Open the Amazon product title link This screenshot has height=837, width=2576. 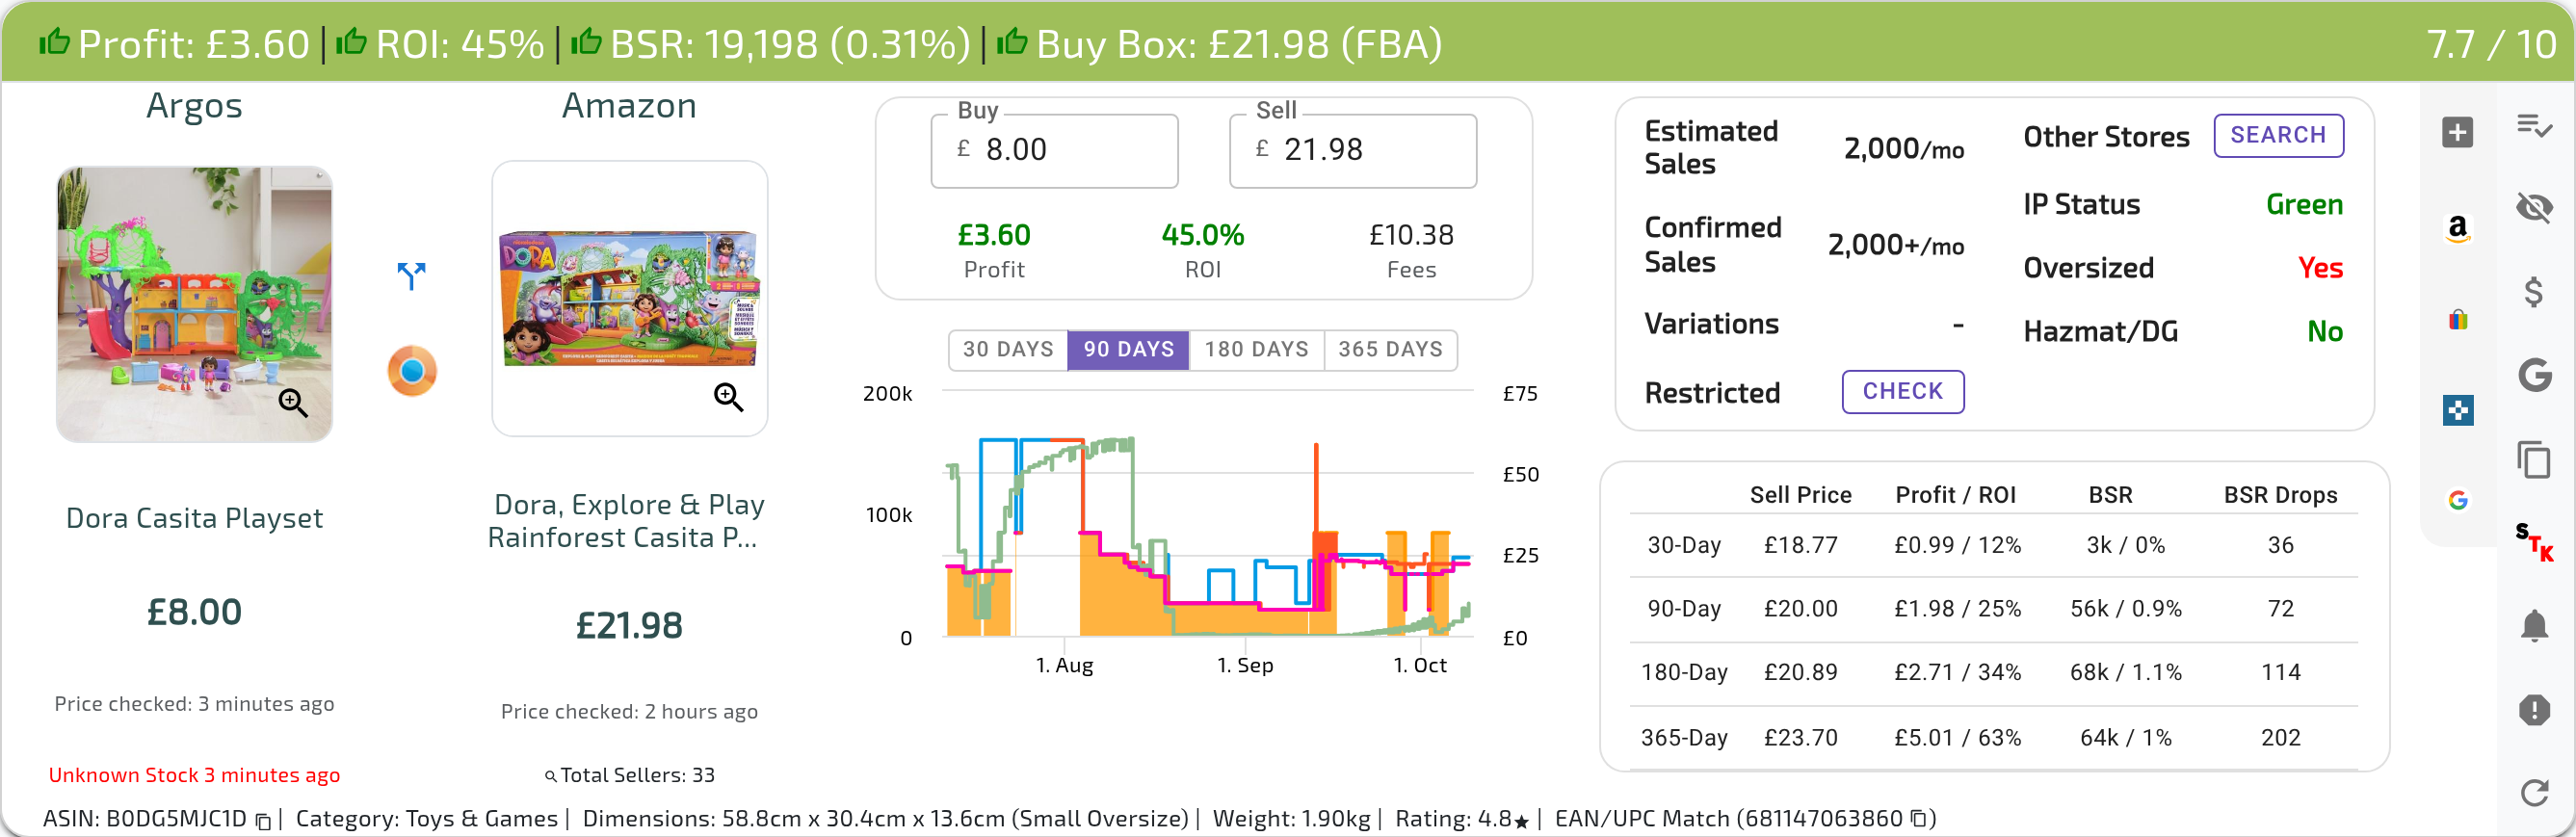point(628,521)
